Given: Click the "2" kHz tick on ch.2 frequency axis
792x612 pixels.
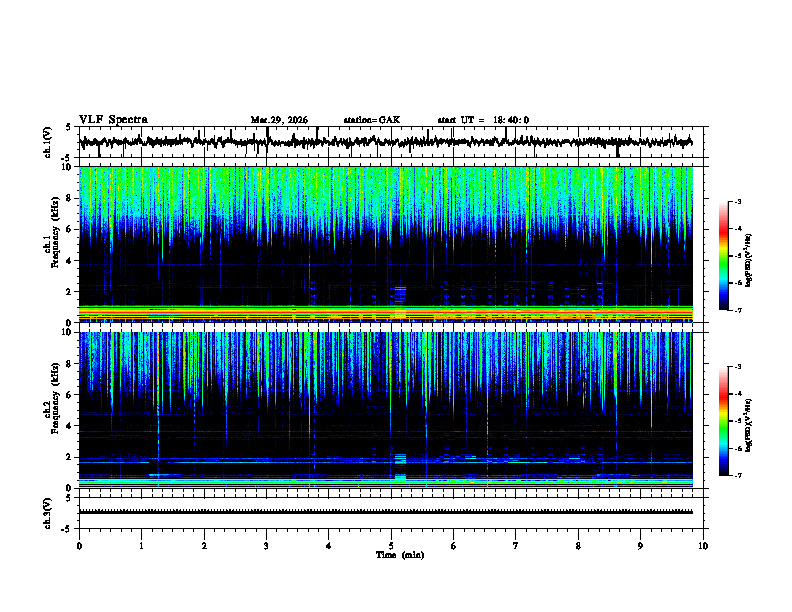Looking at the screenshot, I should coord(70,457).
